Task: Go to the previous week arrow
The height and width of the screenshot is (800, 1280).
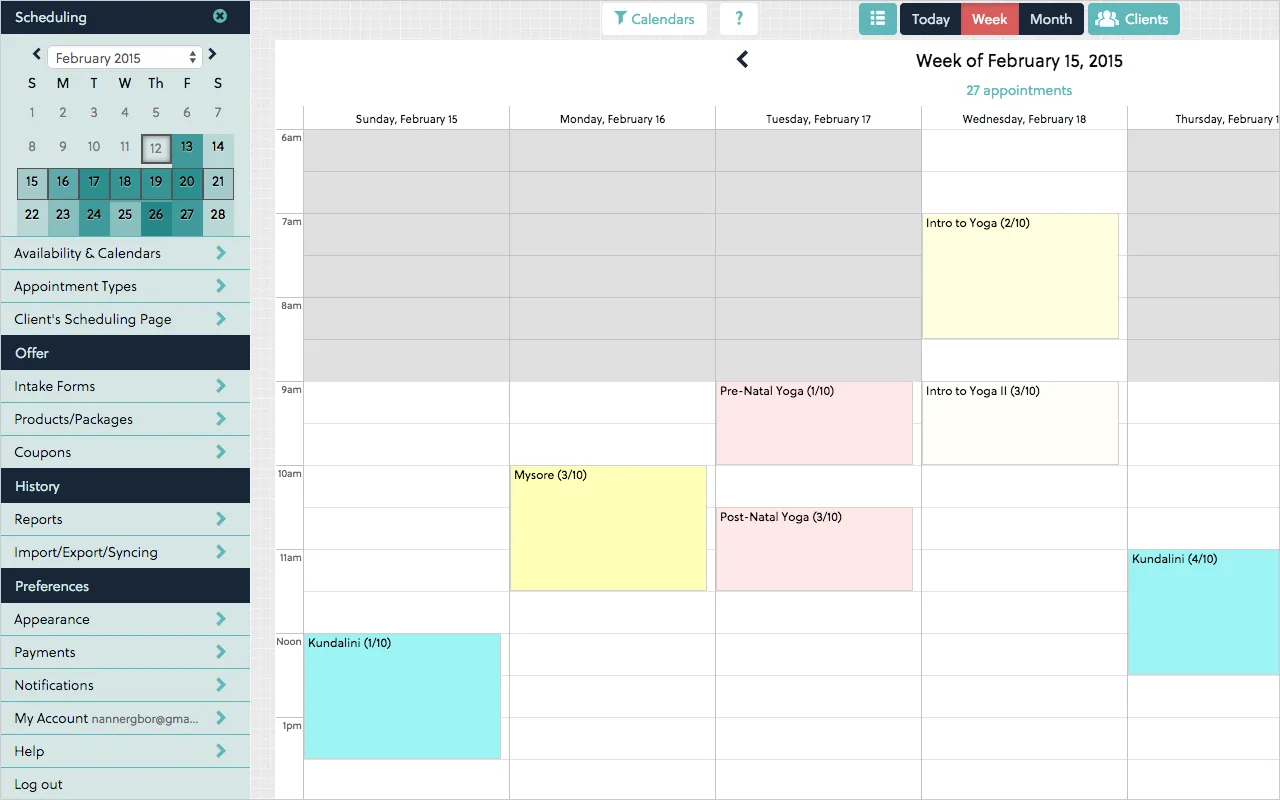Action: point(742,60)
